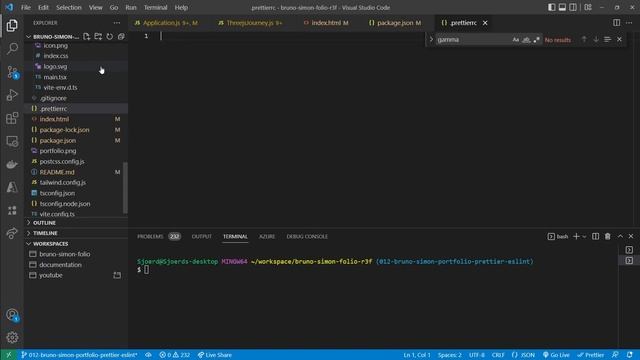Toggle Find in Selection
Viewport: 640px width, 360px height.
[607, 40]
